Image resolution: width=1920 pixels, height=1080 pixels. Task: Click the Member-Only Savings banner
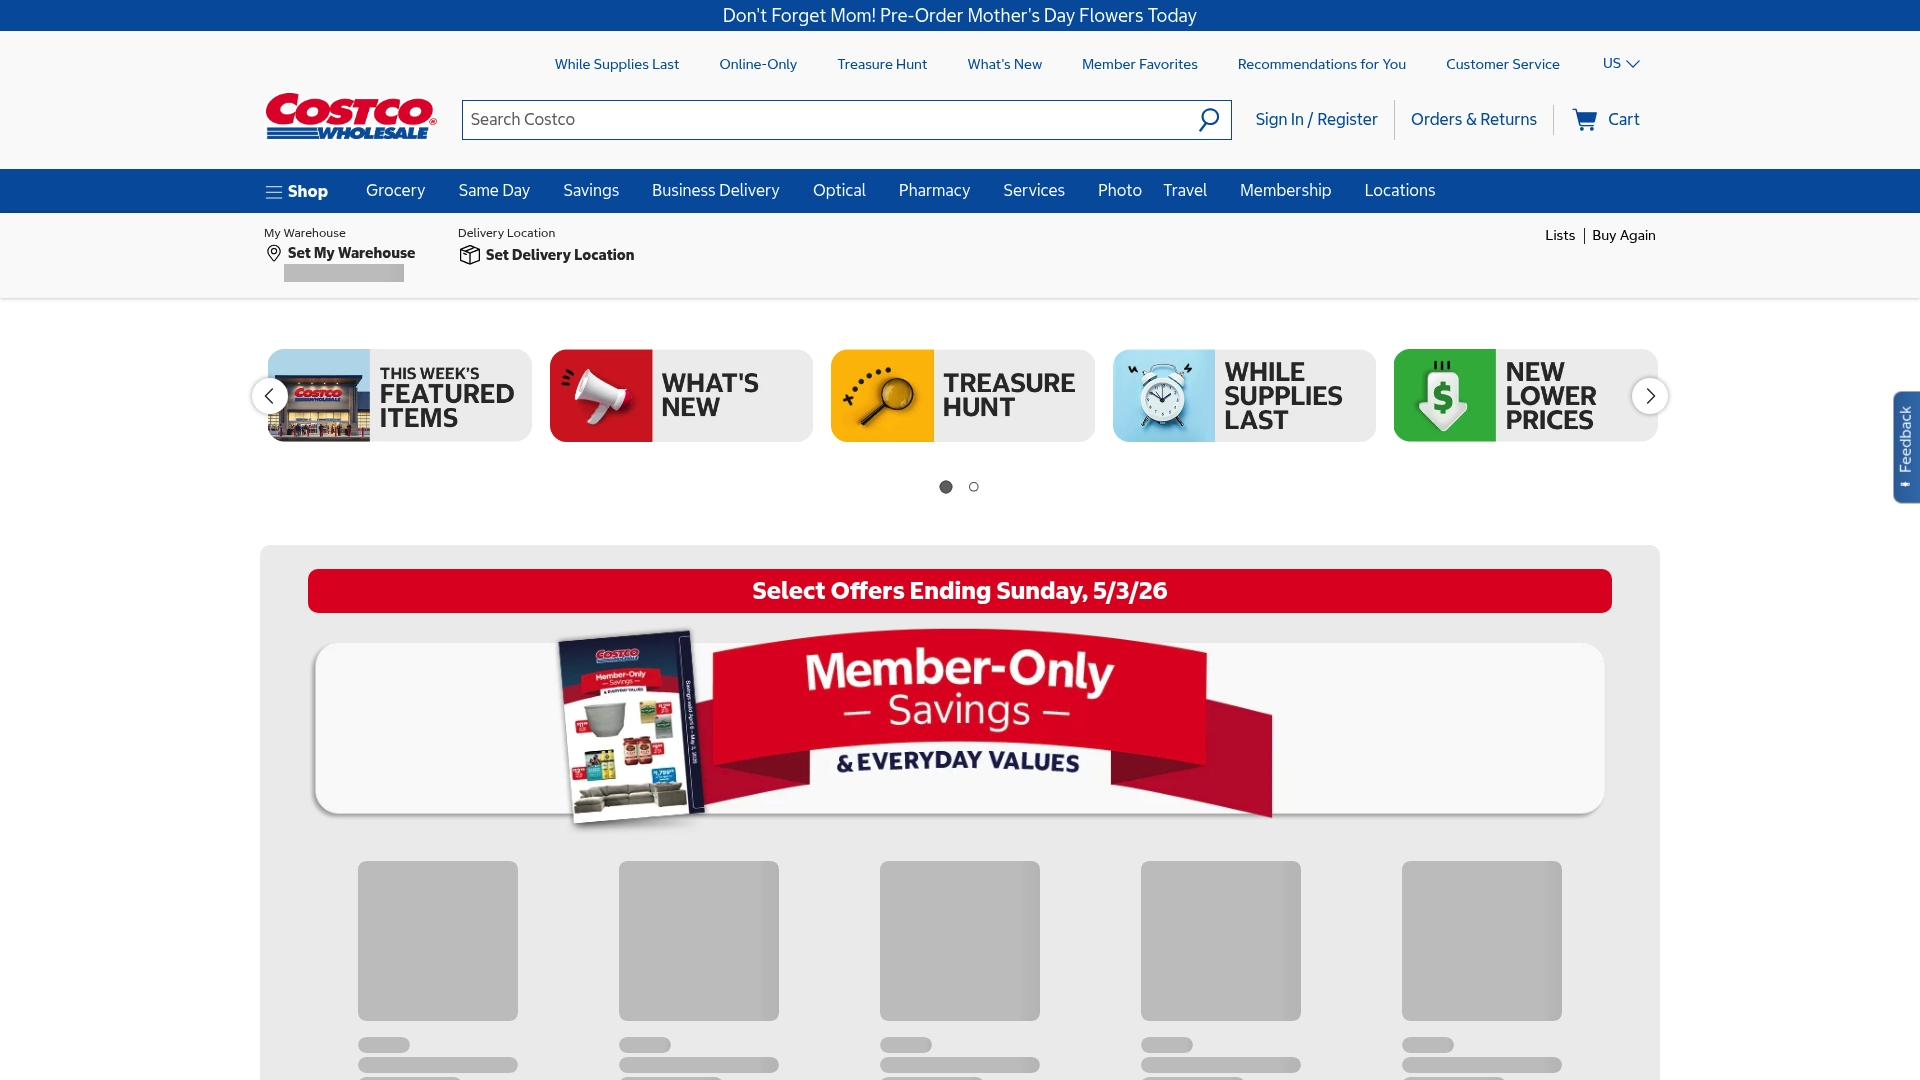[960, 727]
